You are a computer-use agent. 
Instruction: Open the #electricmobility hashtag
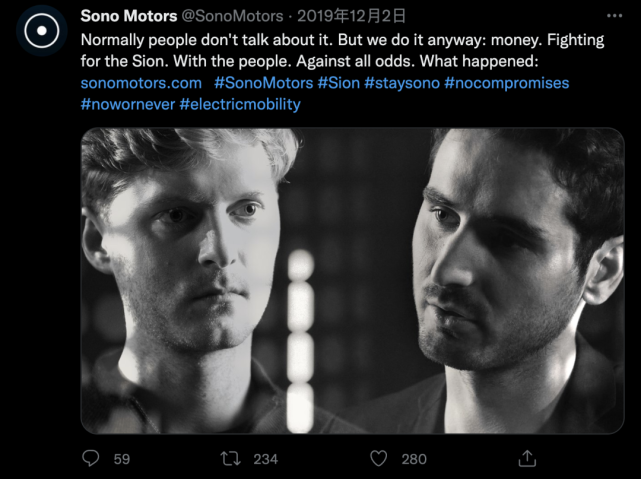(x=240, y=104)
